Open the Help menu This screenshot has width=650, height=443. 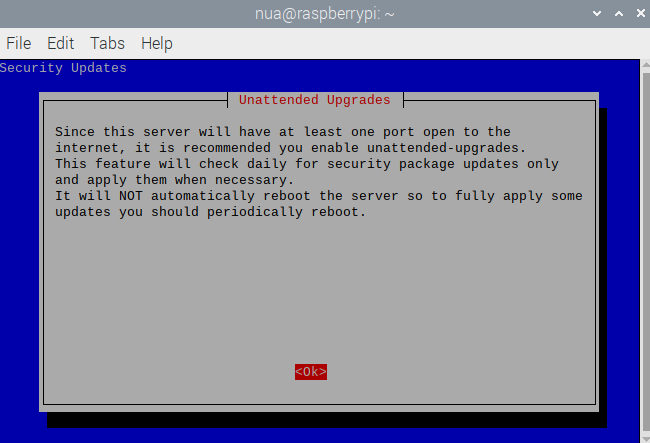(156, 43)
